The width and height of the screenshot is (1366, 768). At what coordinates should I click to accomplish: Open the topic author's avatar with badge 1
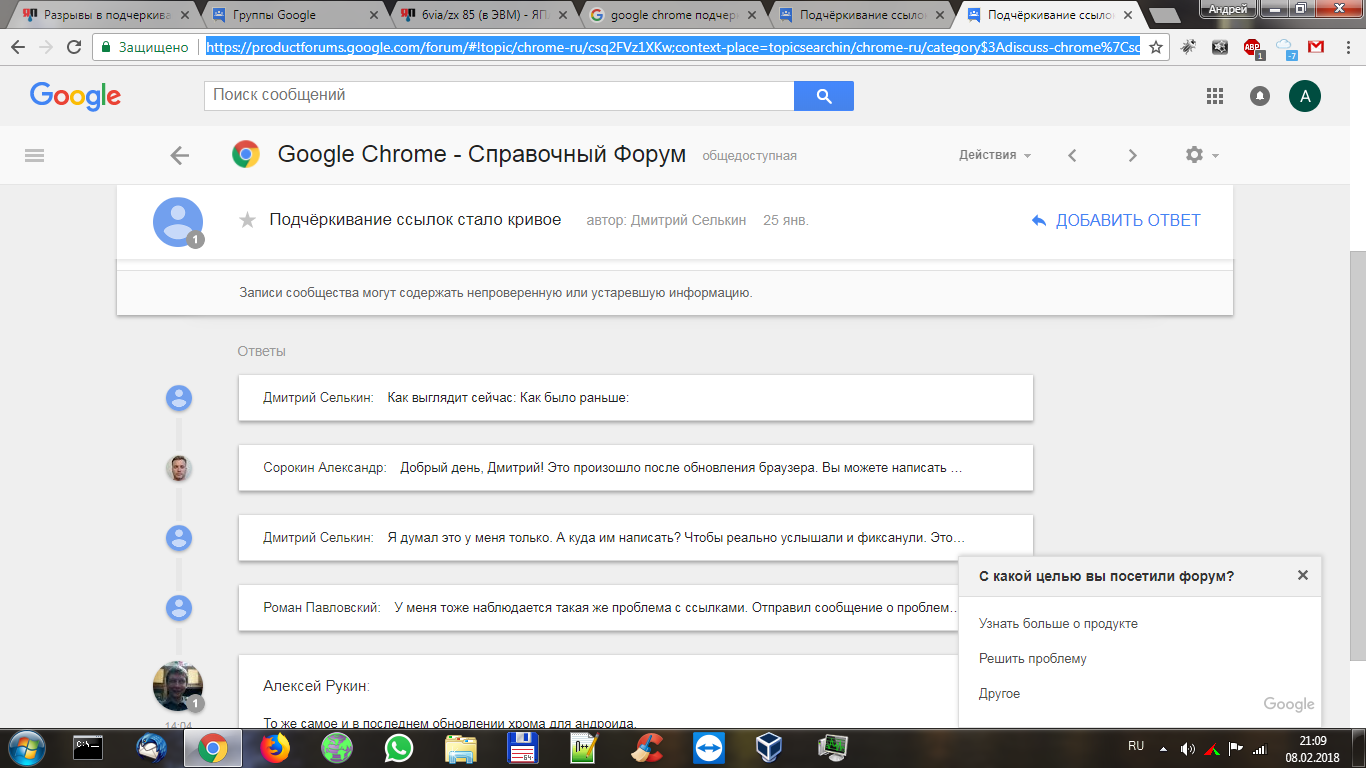coord(178,222)
